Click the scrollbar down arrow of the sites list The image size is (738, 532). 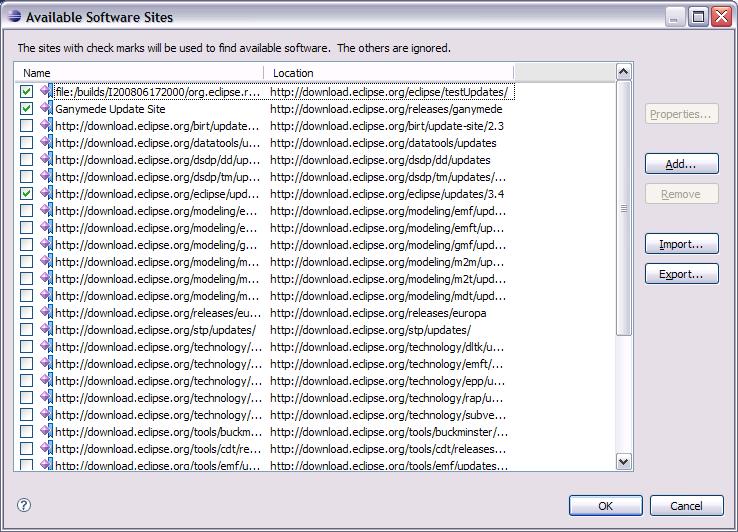pyautogui.click(x=623, y=461)
